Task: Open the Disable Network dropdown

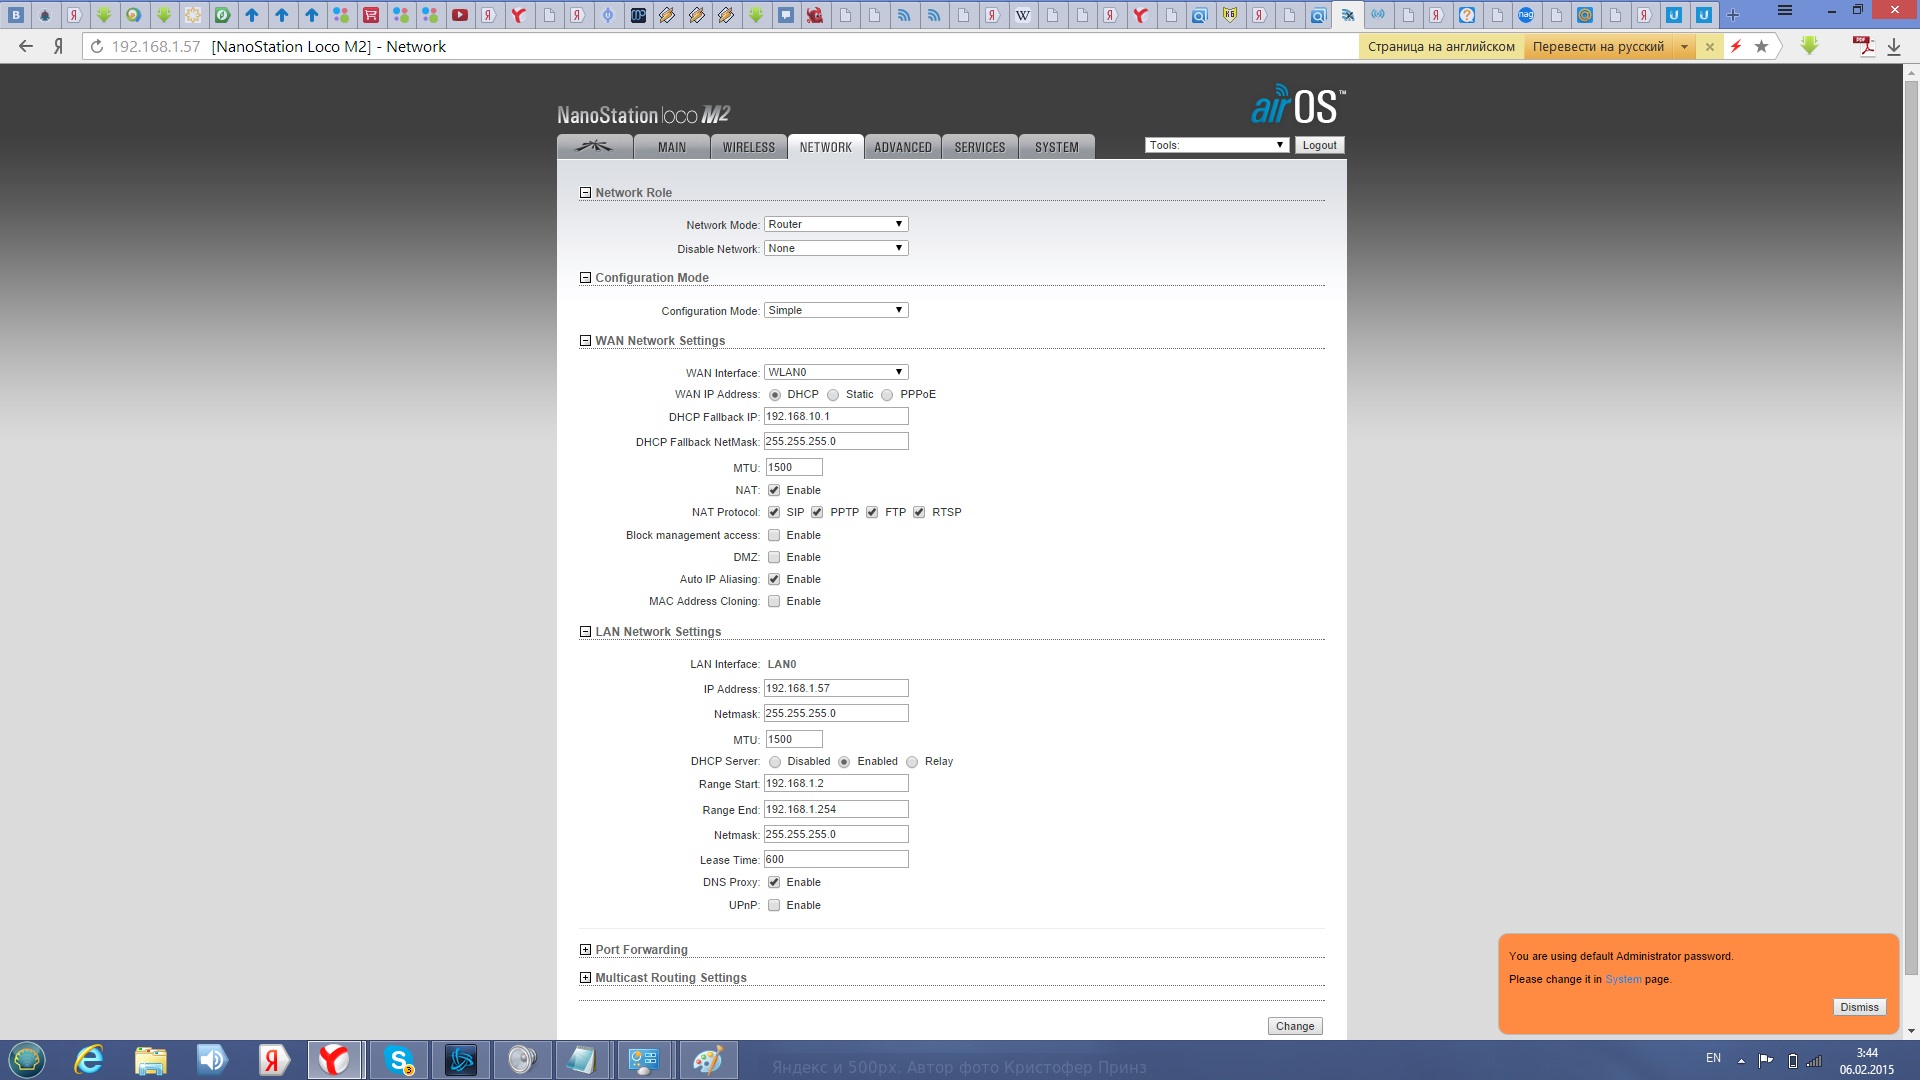Action: click(836, 248)
